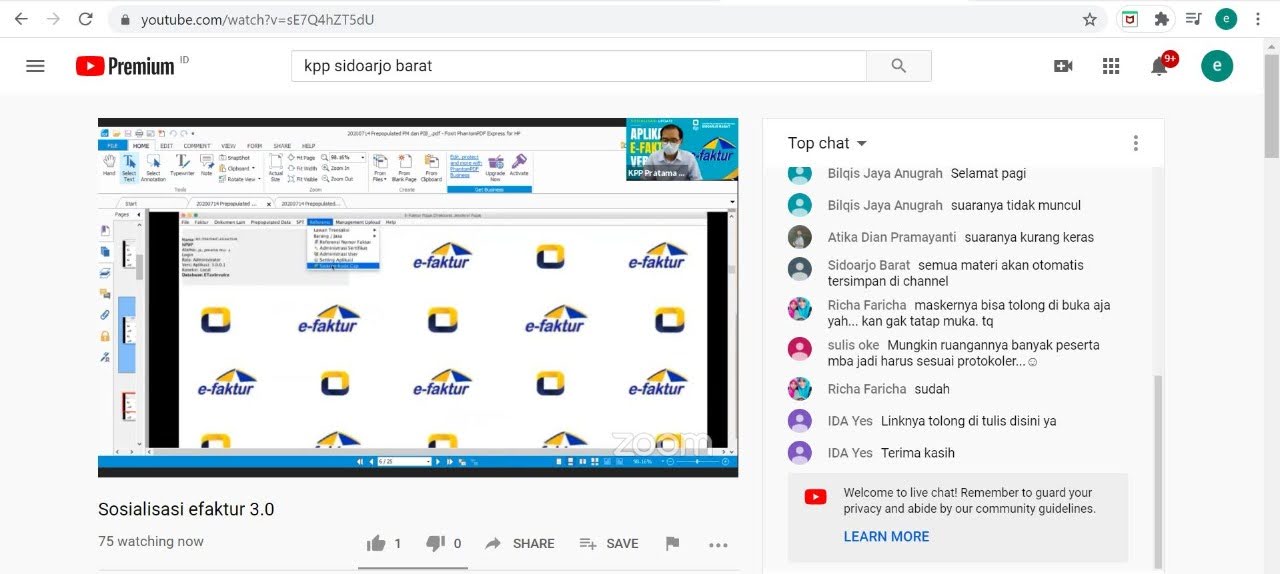Report the video with flag icon
The width and height of the screenshot is (1280, 574).
672,543
